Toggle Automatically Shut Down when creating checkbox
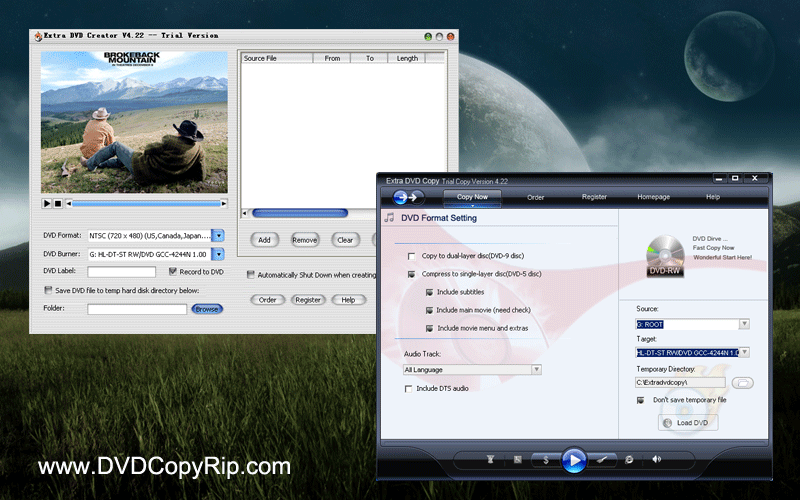Viewport: 800px width, 500px height. tap(251, 274)
